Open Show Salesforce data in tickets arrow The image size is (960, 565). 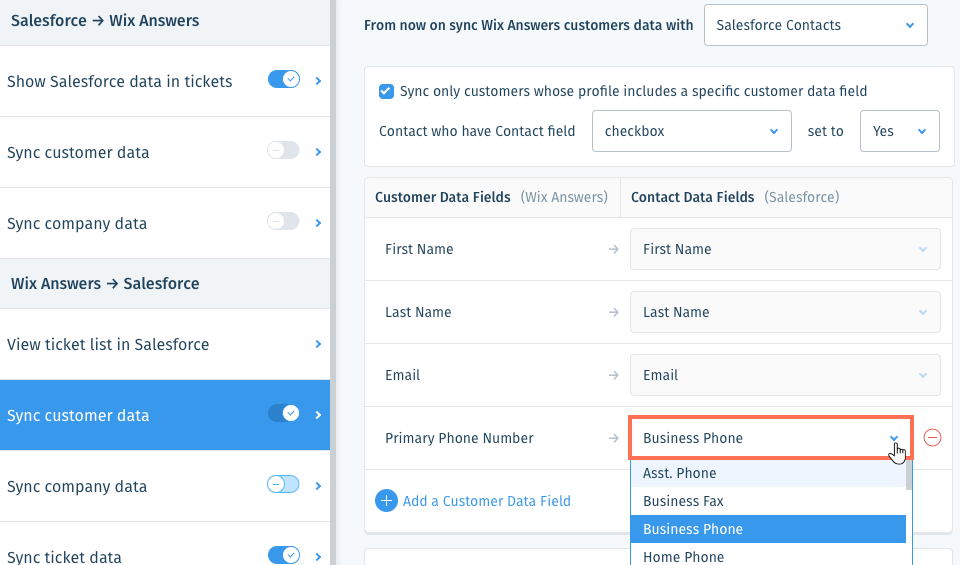point(318,81)
